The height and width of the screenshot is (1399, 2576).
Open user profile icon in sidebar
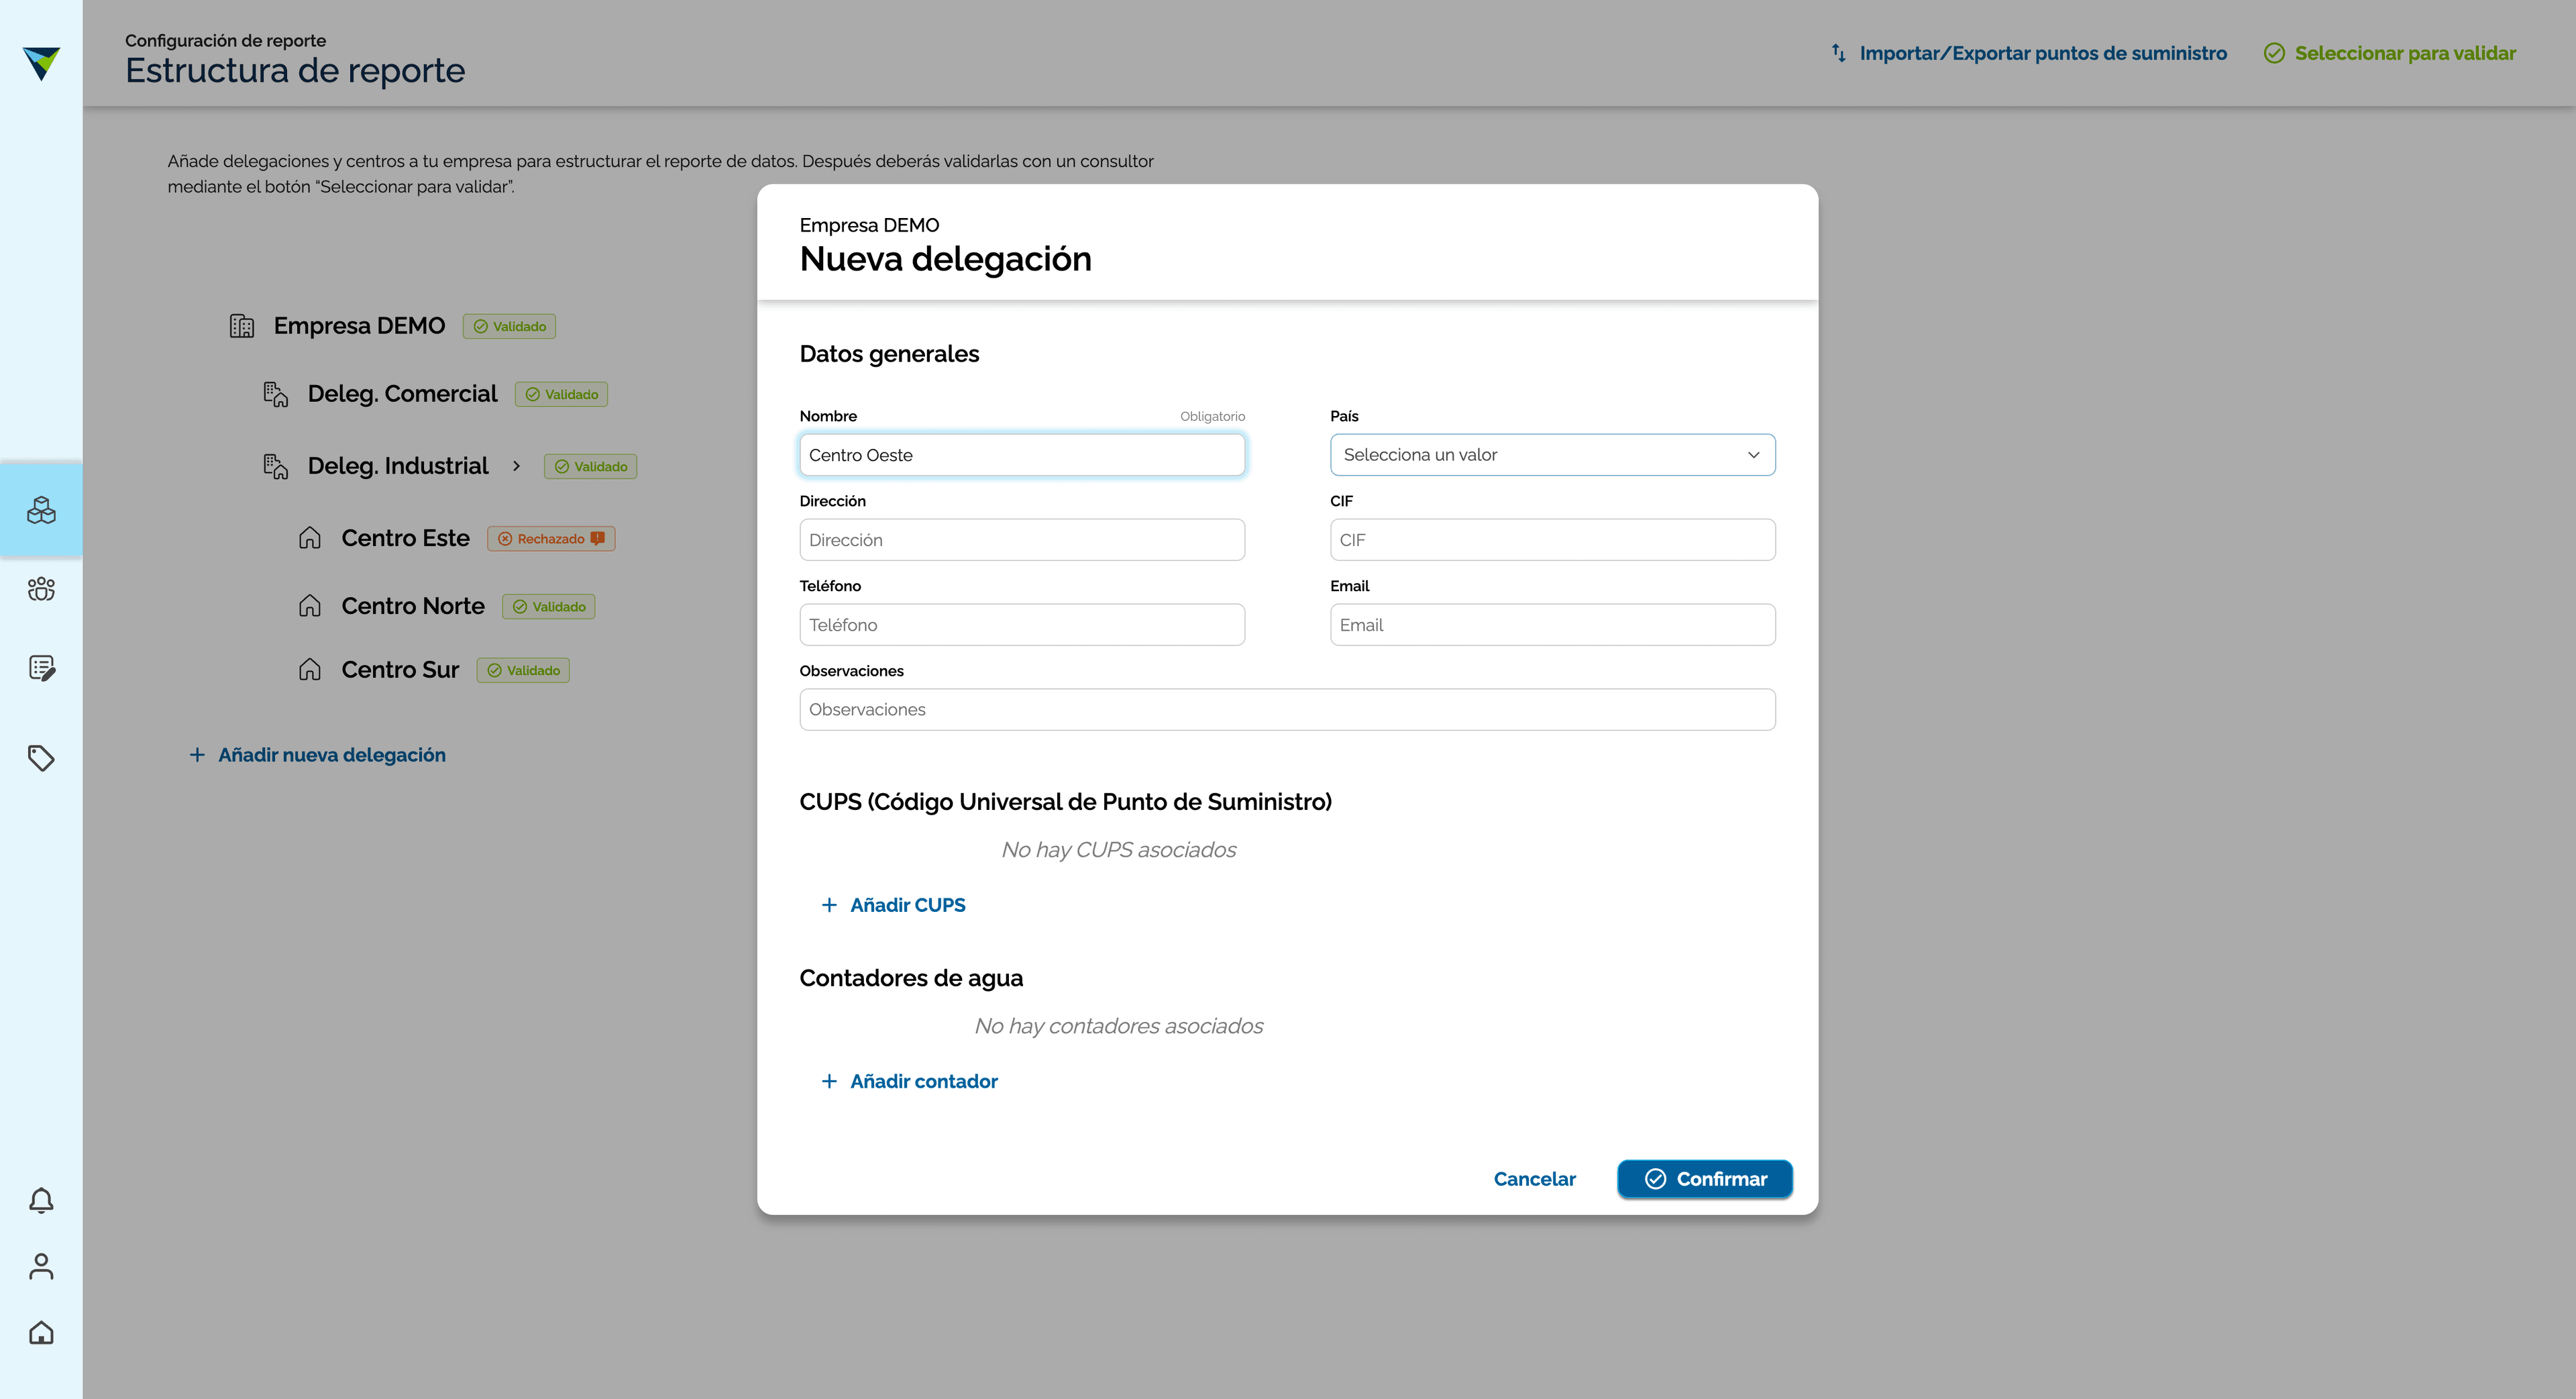click(41, 1266)
